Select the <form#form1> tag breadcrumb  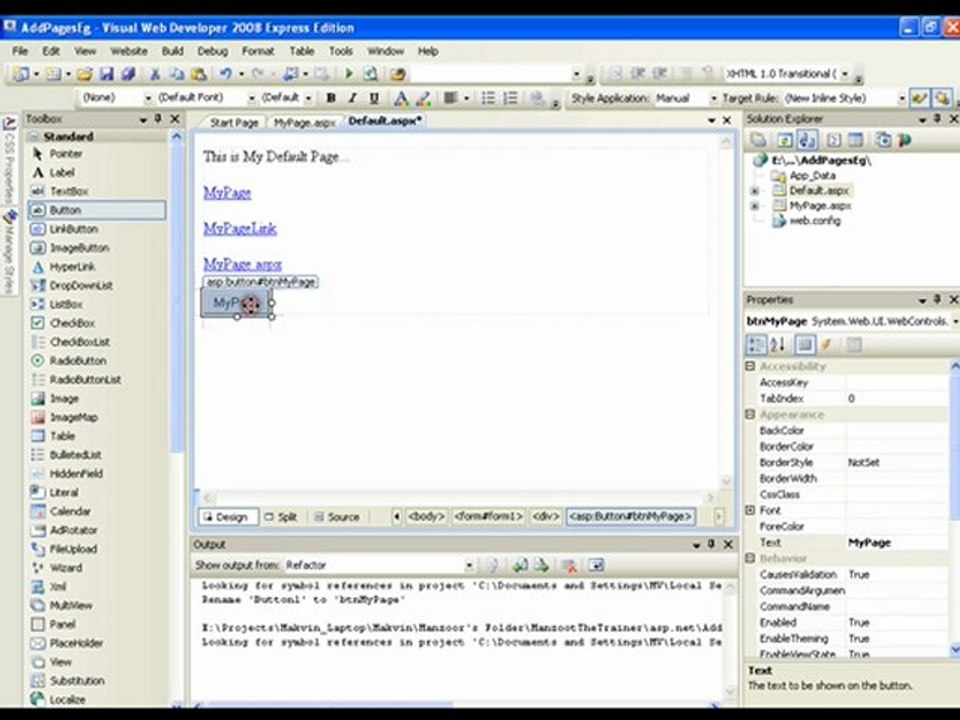click(x=488, y=517)
